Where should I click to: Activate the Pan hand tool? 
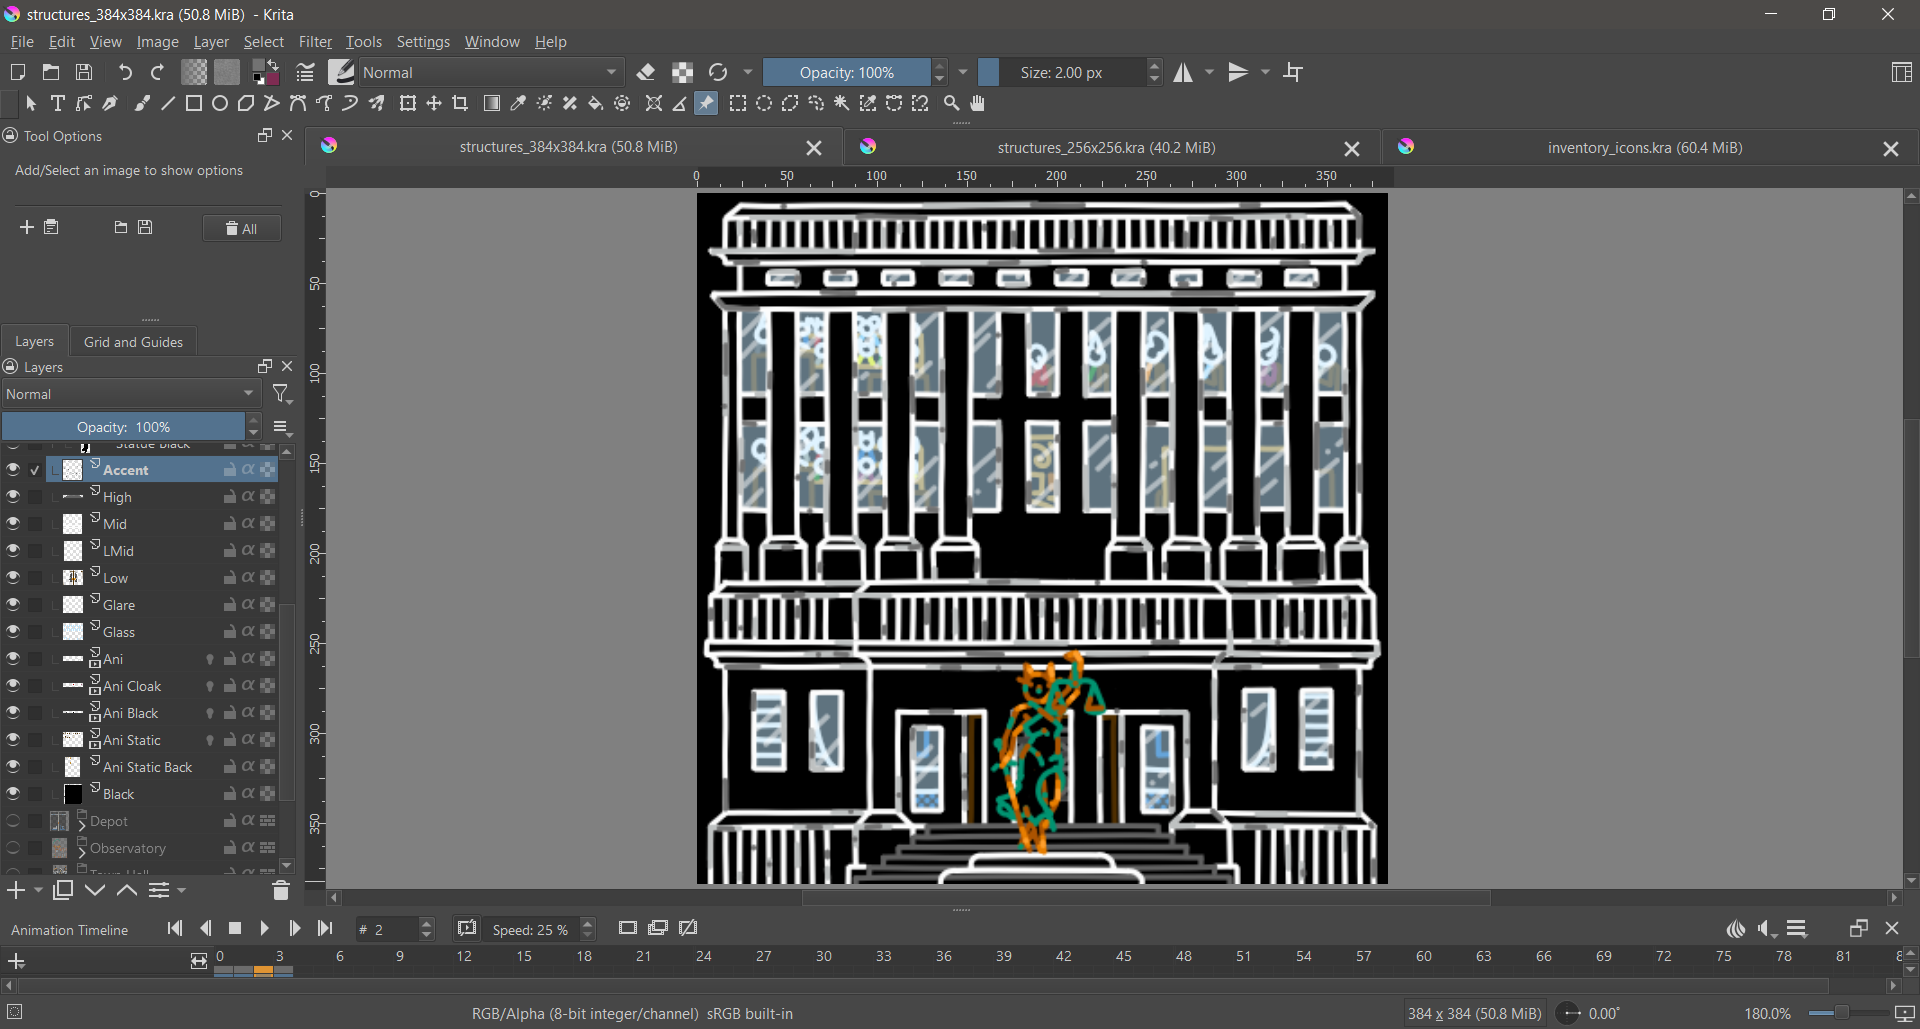[978, 104]
